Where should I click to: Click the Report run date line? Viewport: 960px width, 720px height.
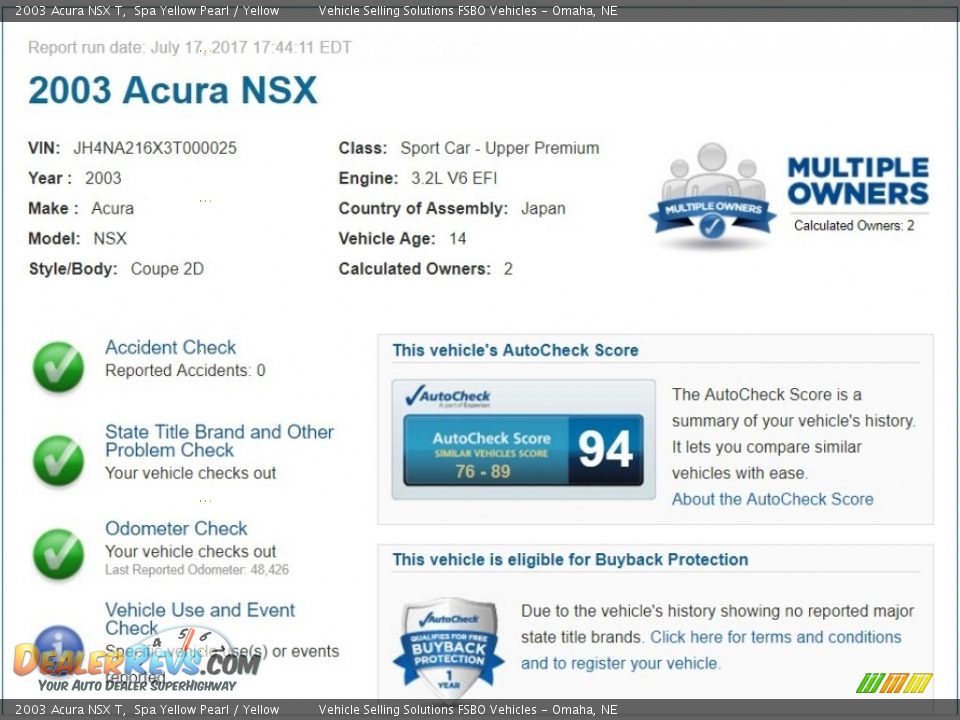(190, 47)
